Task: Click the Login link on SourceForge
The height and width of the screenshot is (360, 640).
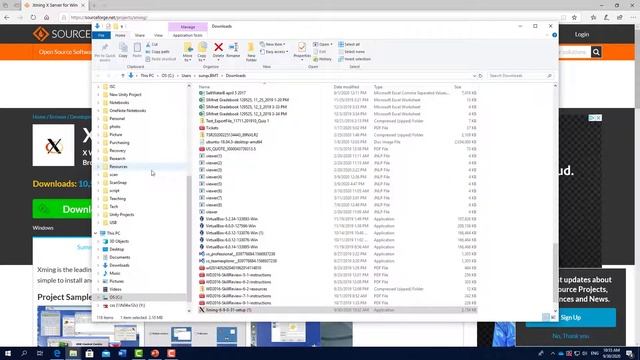Action: coord(582,35)
